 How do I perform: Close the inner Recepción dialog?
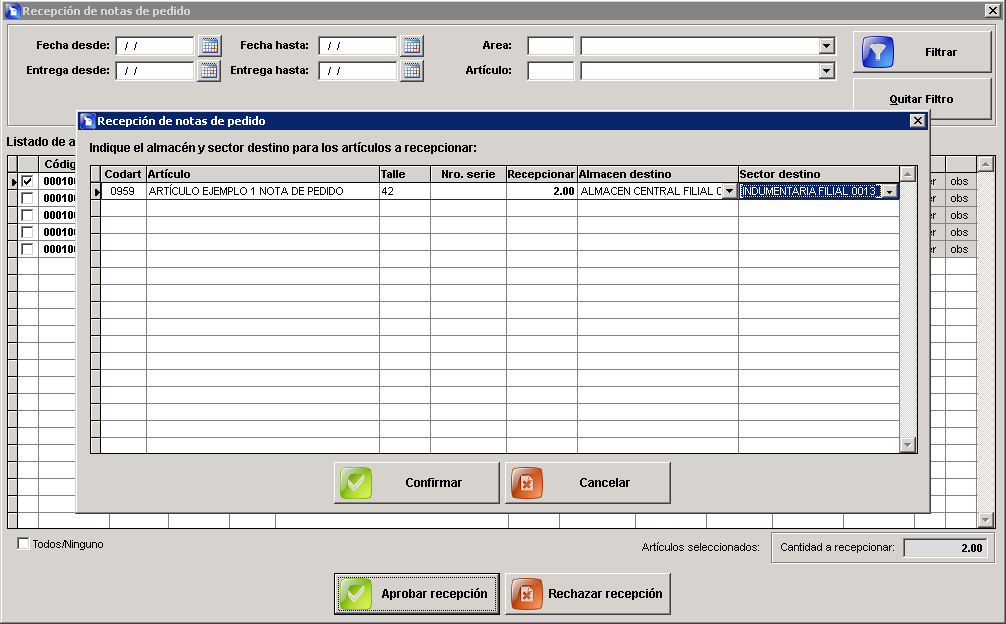click(917, 121)
